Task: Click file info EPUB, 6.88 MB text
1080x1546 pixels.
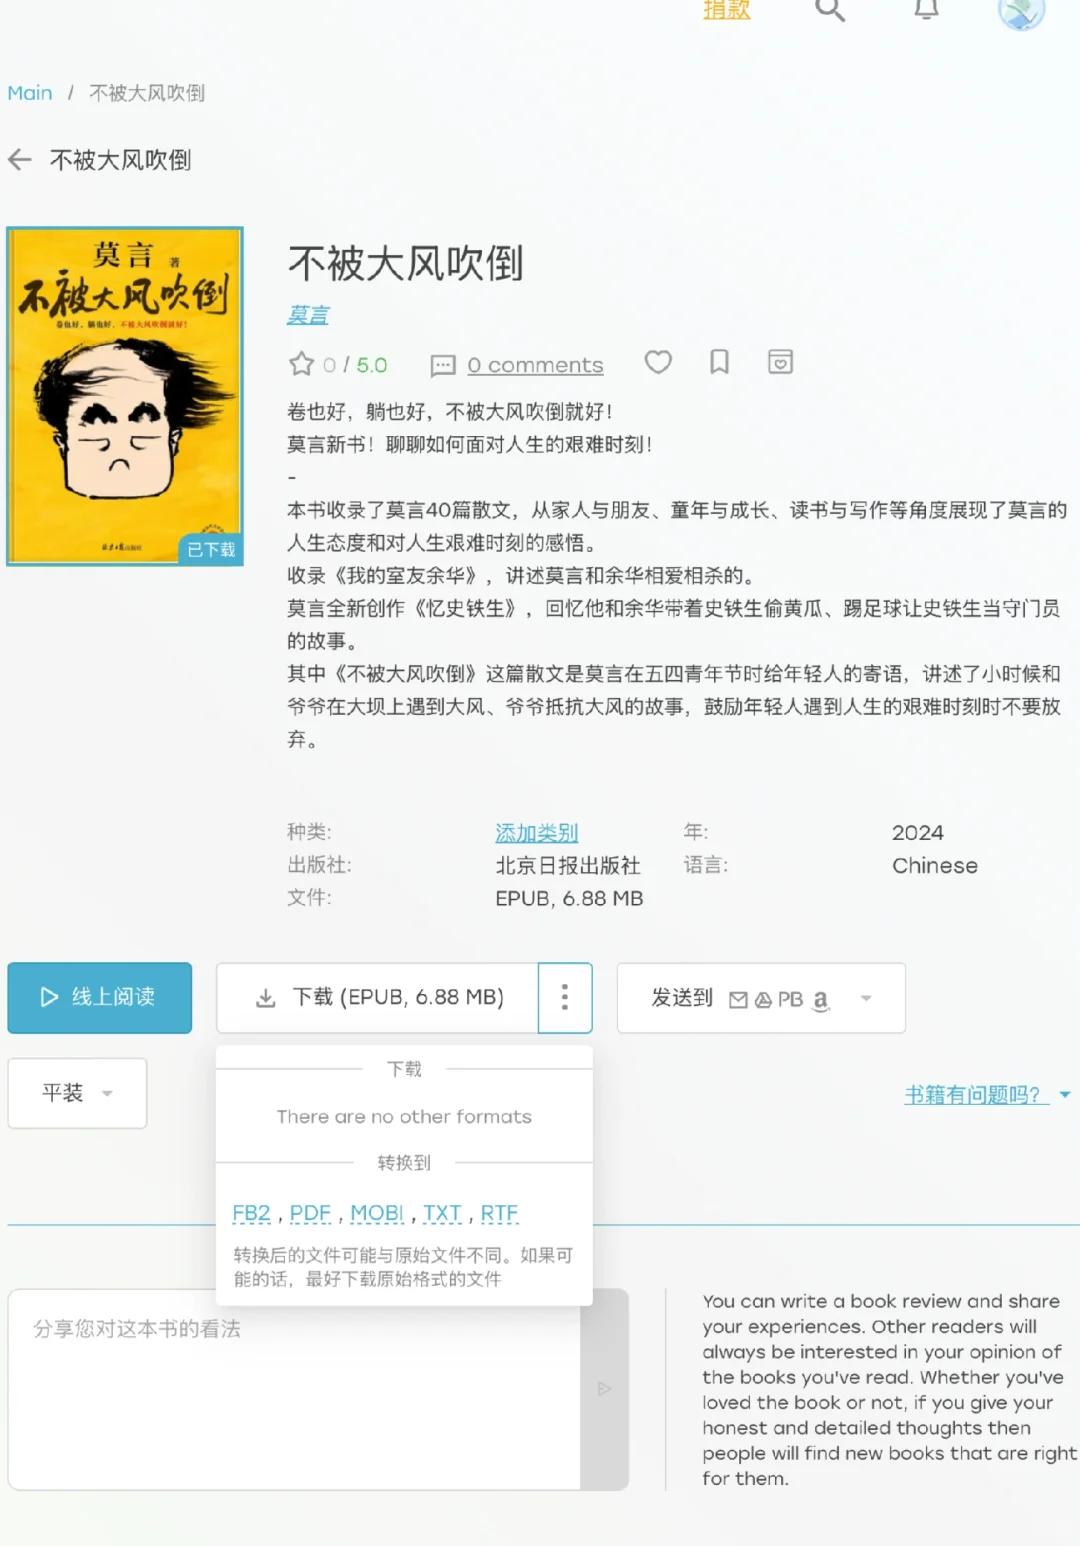Action: (x=569, y=899)
